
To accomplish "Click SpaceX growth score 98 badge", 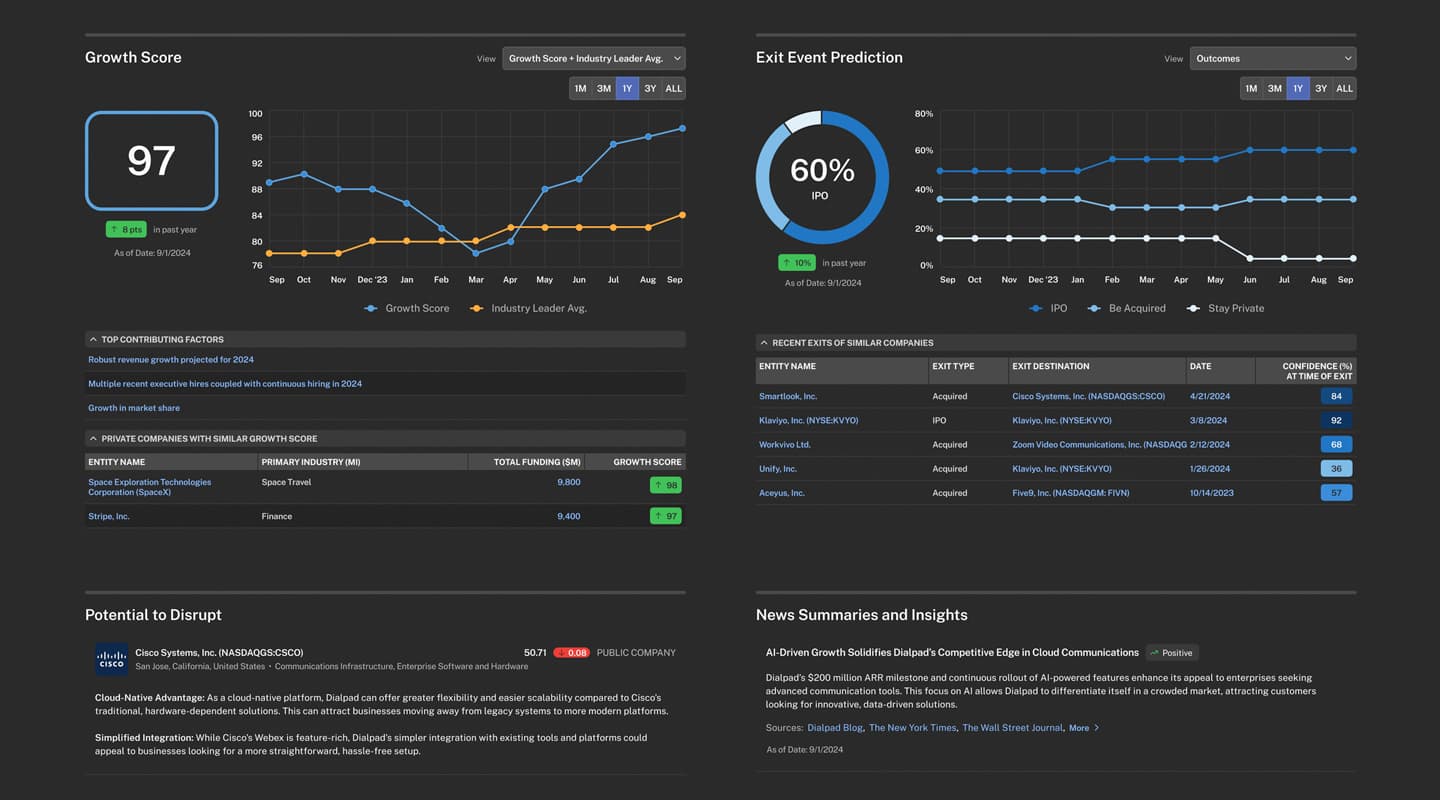I will click(x=665, y=485).
